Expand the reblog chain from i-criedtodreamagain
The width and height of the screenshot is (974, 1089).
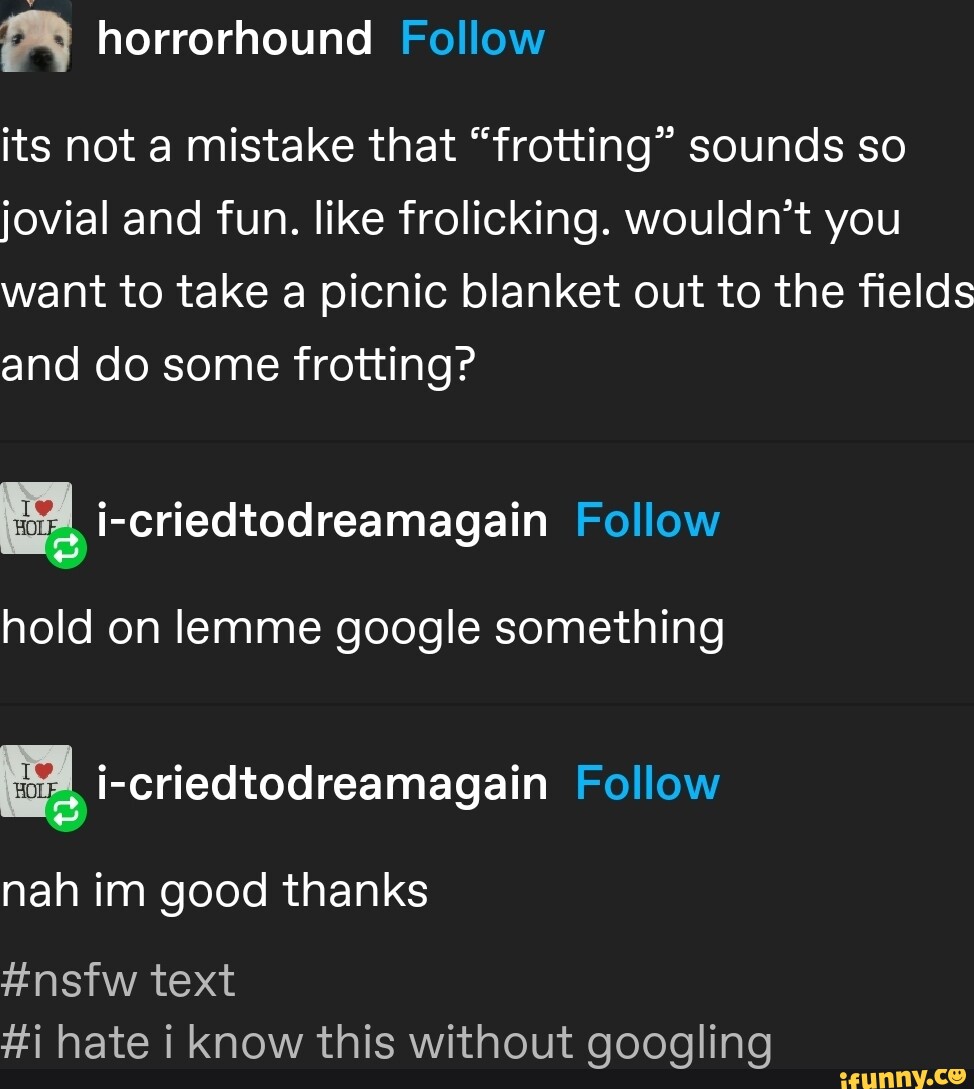(x=322, y=519)
